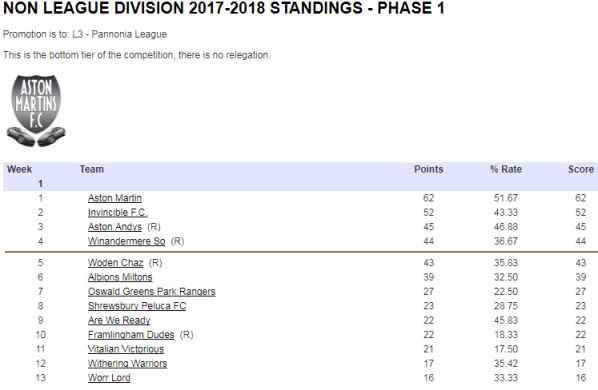The width and height of the screenshot is (598, 390).
Task: Click the Aston Martins F.C. crest logo
Action: point(36,111)
